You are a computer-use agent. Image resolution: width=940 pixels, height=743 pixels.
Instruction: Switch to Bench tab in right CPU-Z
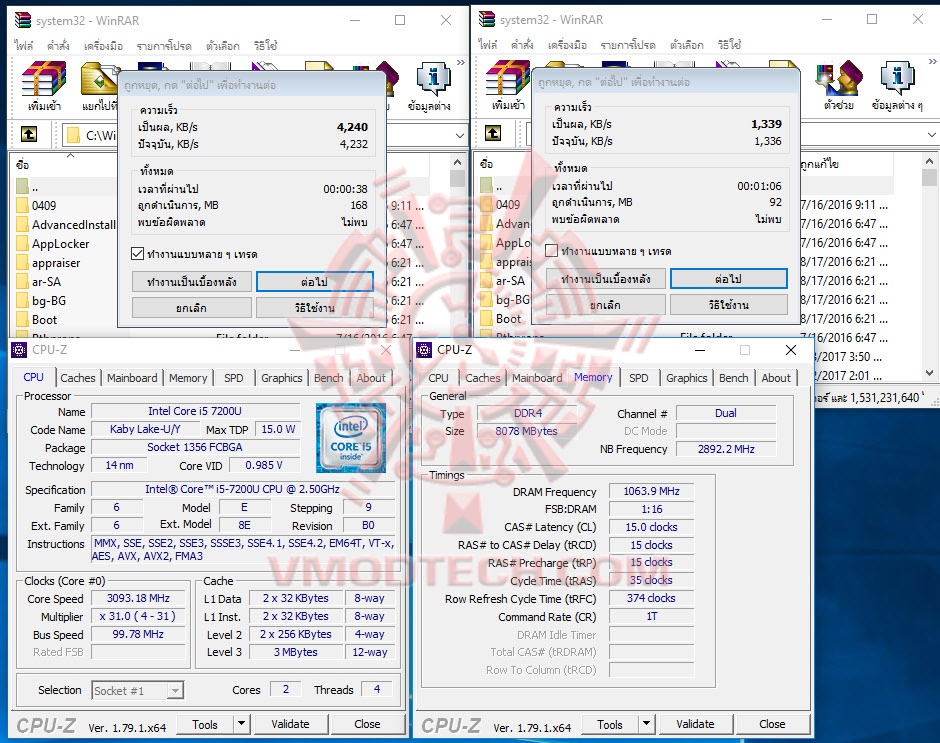pos(734,378)
